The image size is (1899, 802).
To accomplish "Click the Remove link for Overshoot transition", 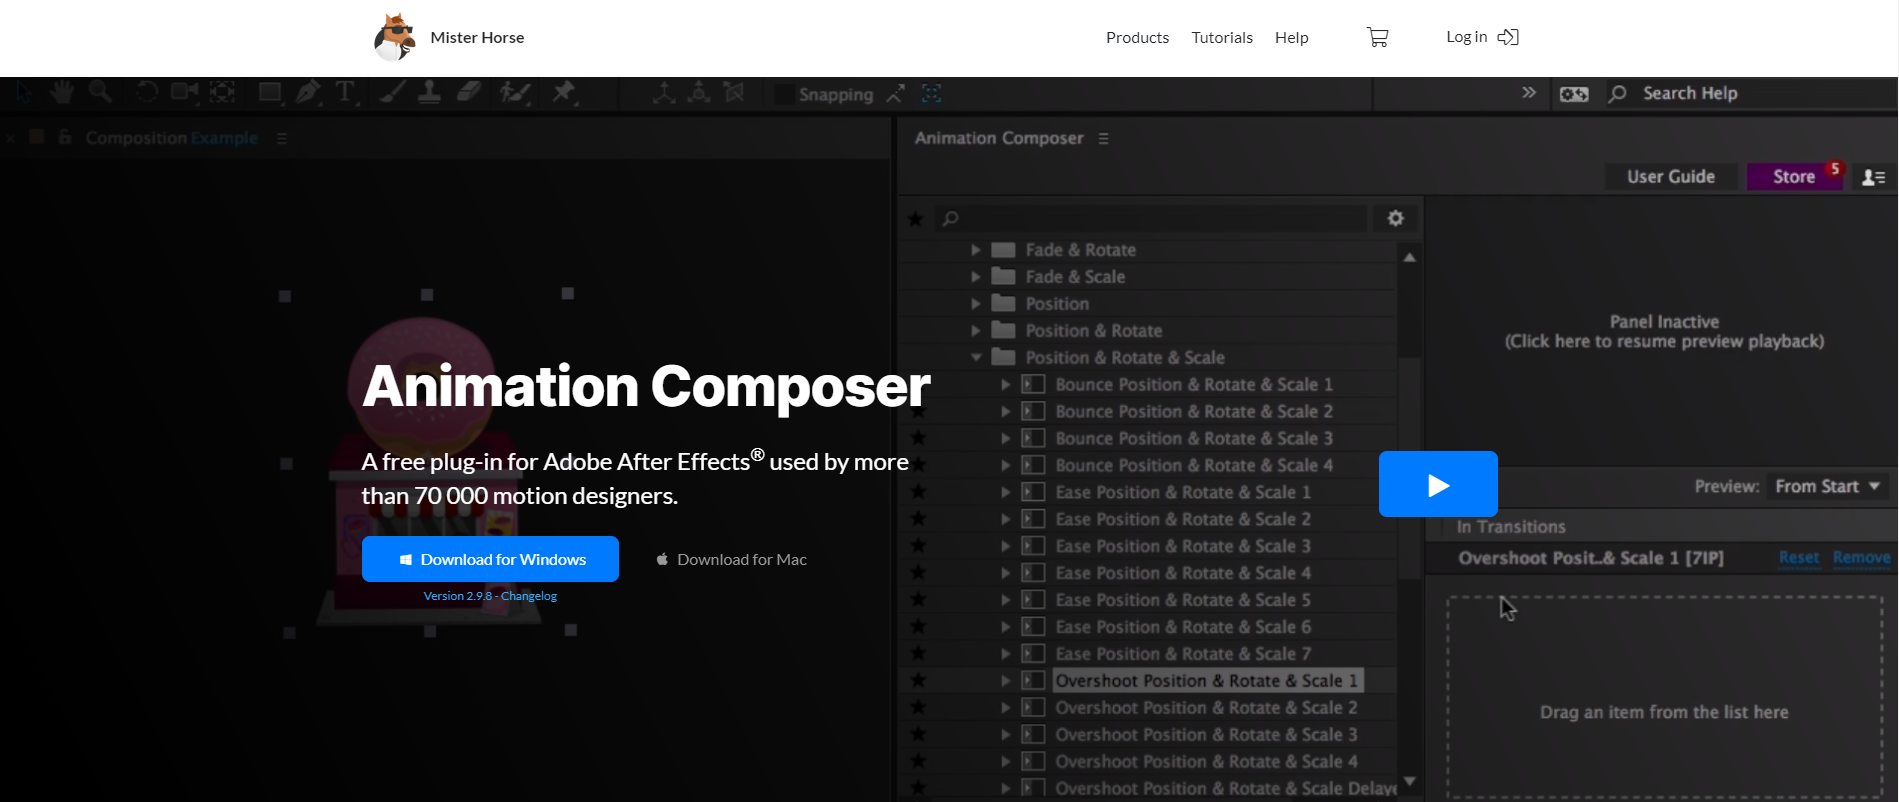I will [1861, 558].
